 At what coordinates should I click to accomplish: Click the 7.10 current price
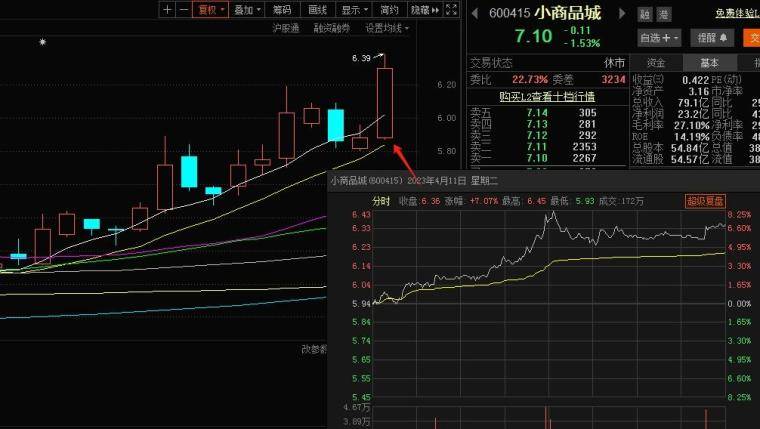click(533, 36)
